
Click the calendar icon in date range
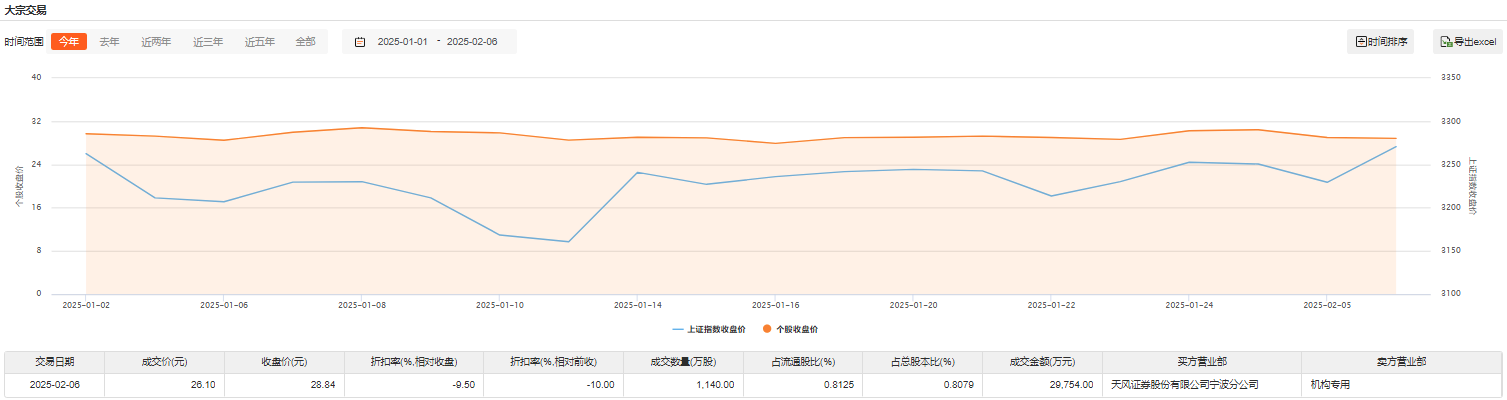[x=360, y=42]
